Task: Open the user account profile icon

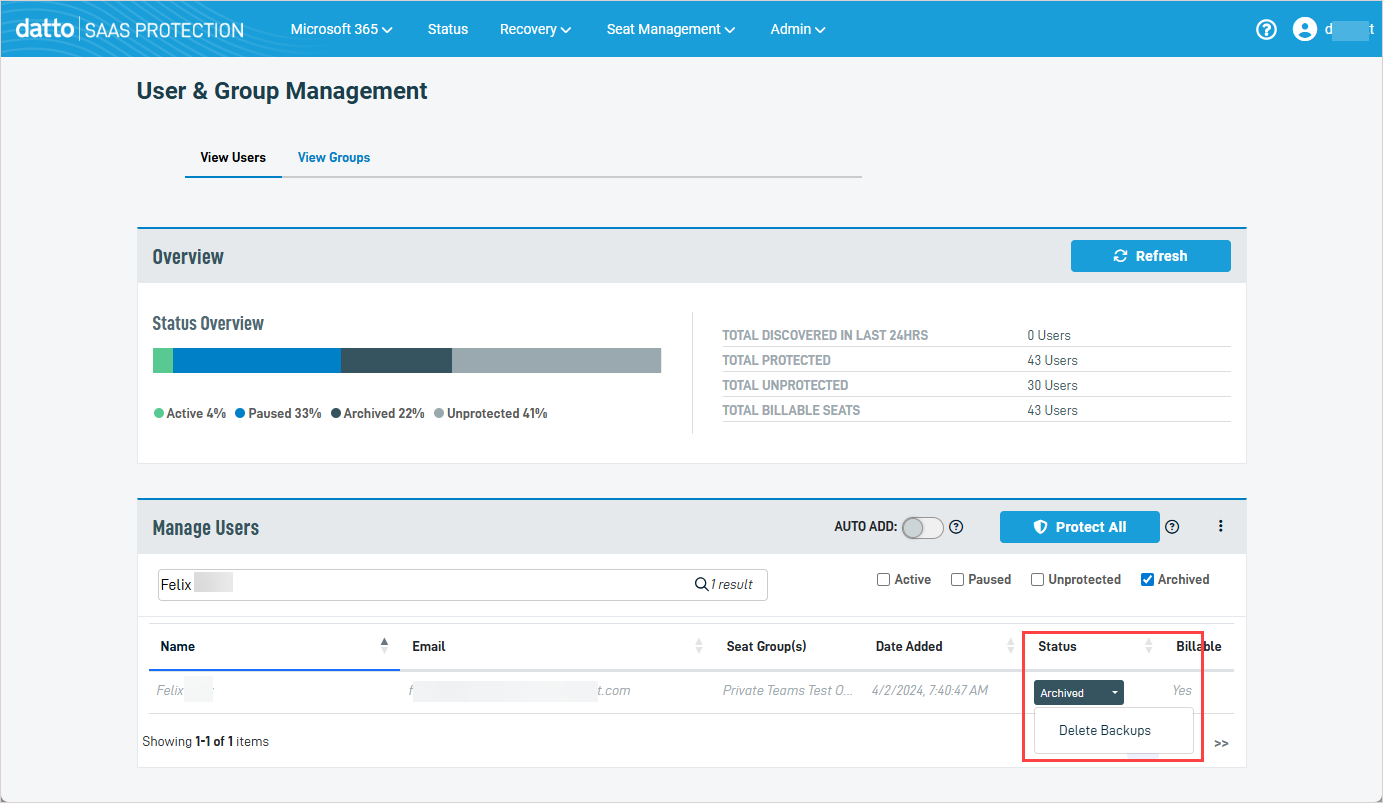Action: point(1304,29)
